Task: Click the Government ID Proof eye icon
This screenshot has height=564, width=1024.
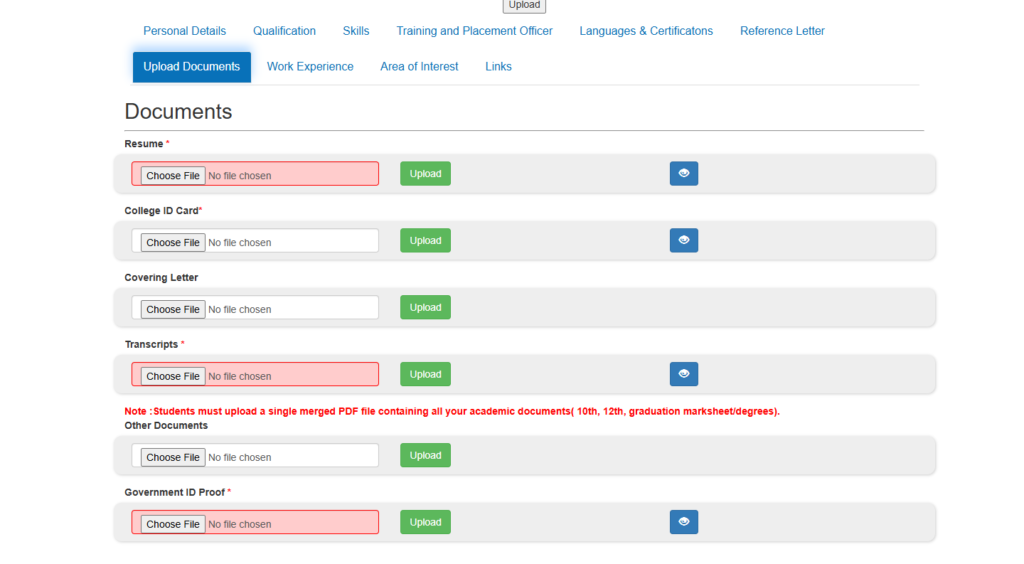Action: tap(683, 522)
